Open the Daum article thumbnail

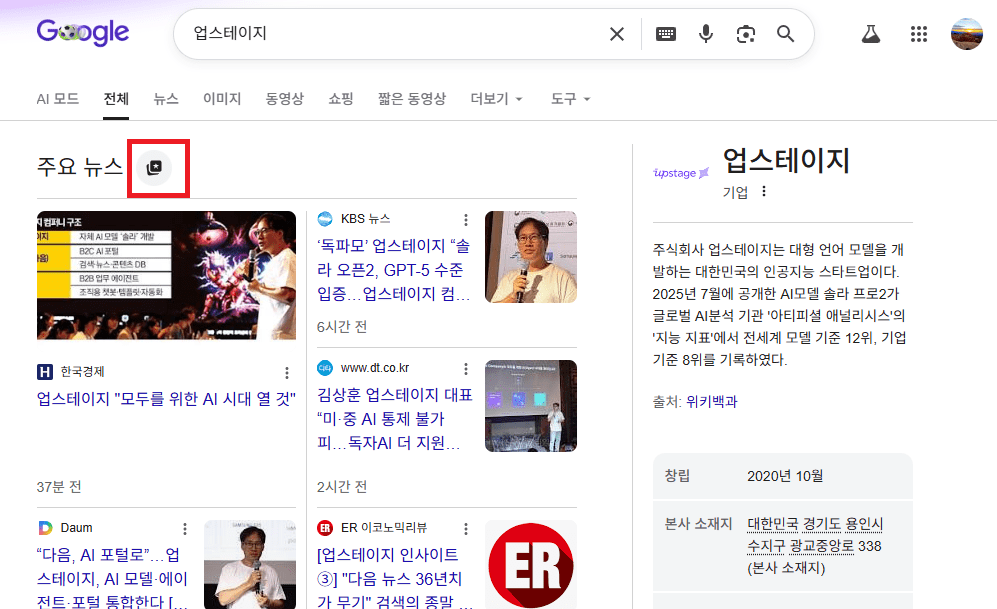pyautogui.click(x=250, y=565)
